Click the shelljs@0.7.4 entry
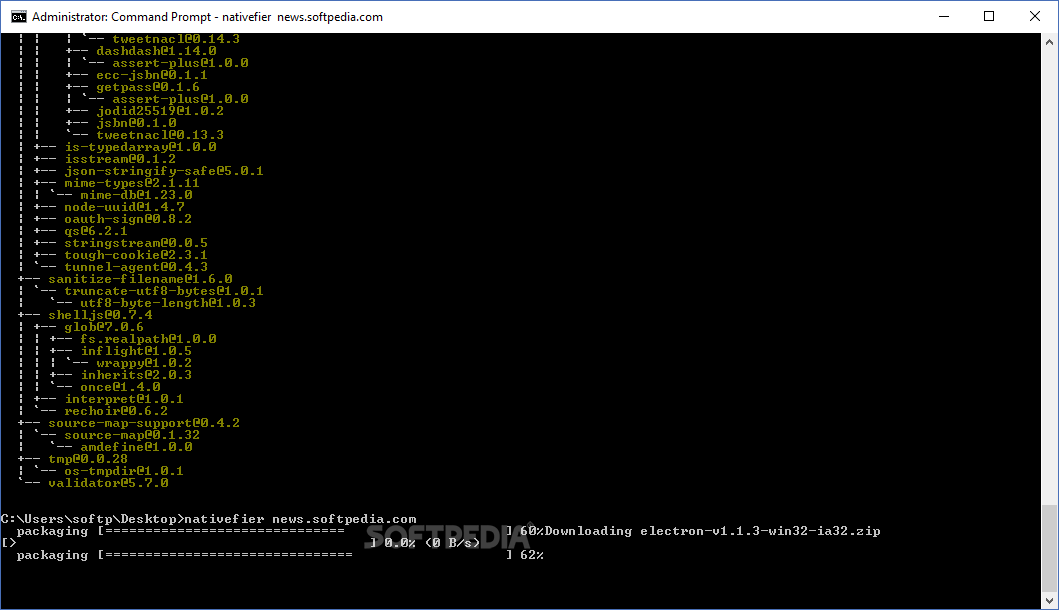Screen dimensions: 1059x610 (x=101, y=315)
